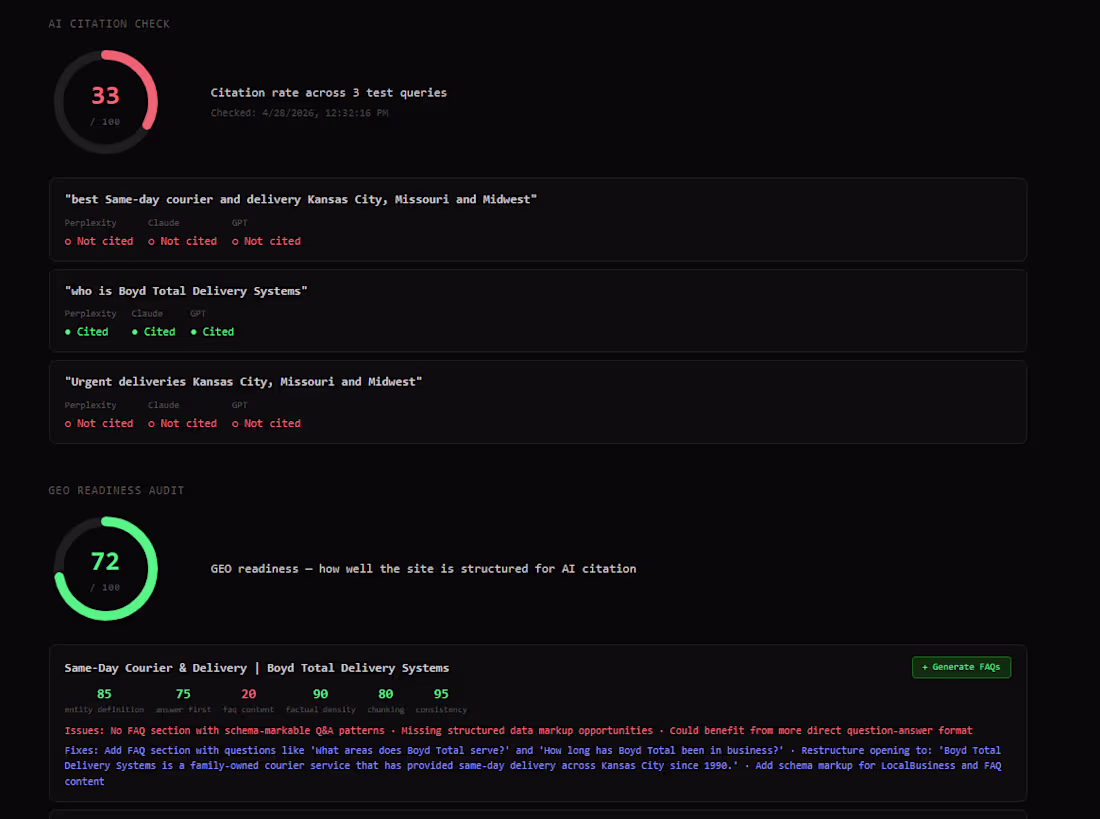Click the 90 factual density score
Image resolution: width=1100 pixels, height=819 pixels.
[321, 694]
